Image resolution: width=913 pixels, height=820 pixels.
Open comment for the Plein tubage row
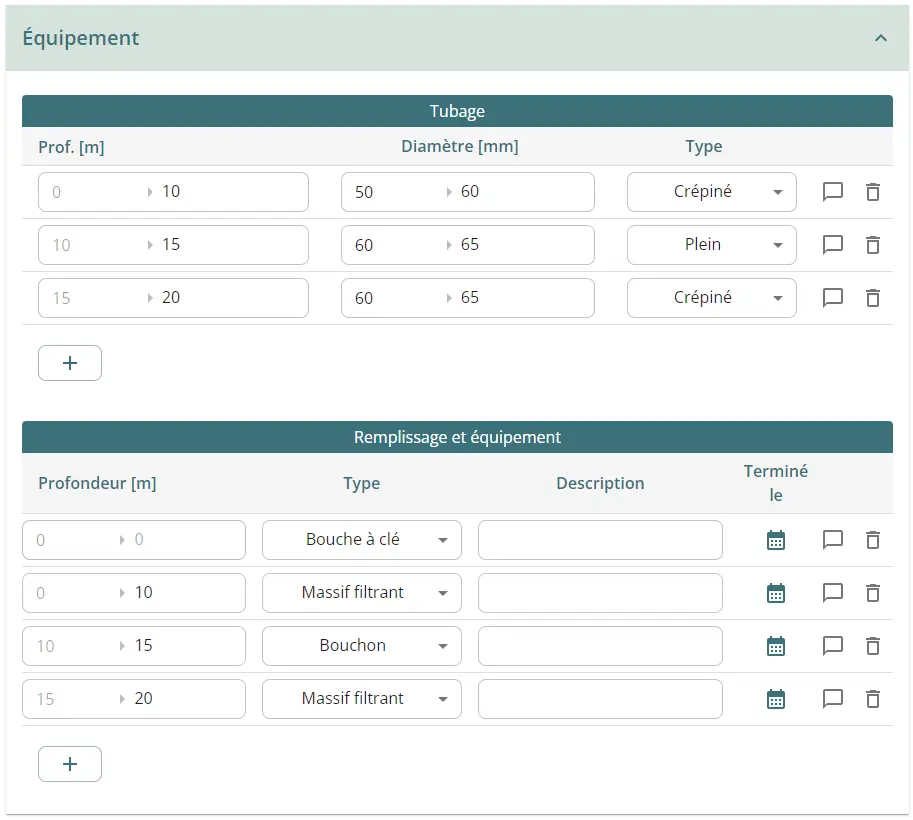click(x=832, y=245)
